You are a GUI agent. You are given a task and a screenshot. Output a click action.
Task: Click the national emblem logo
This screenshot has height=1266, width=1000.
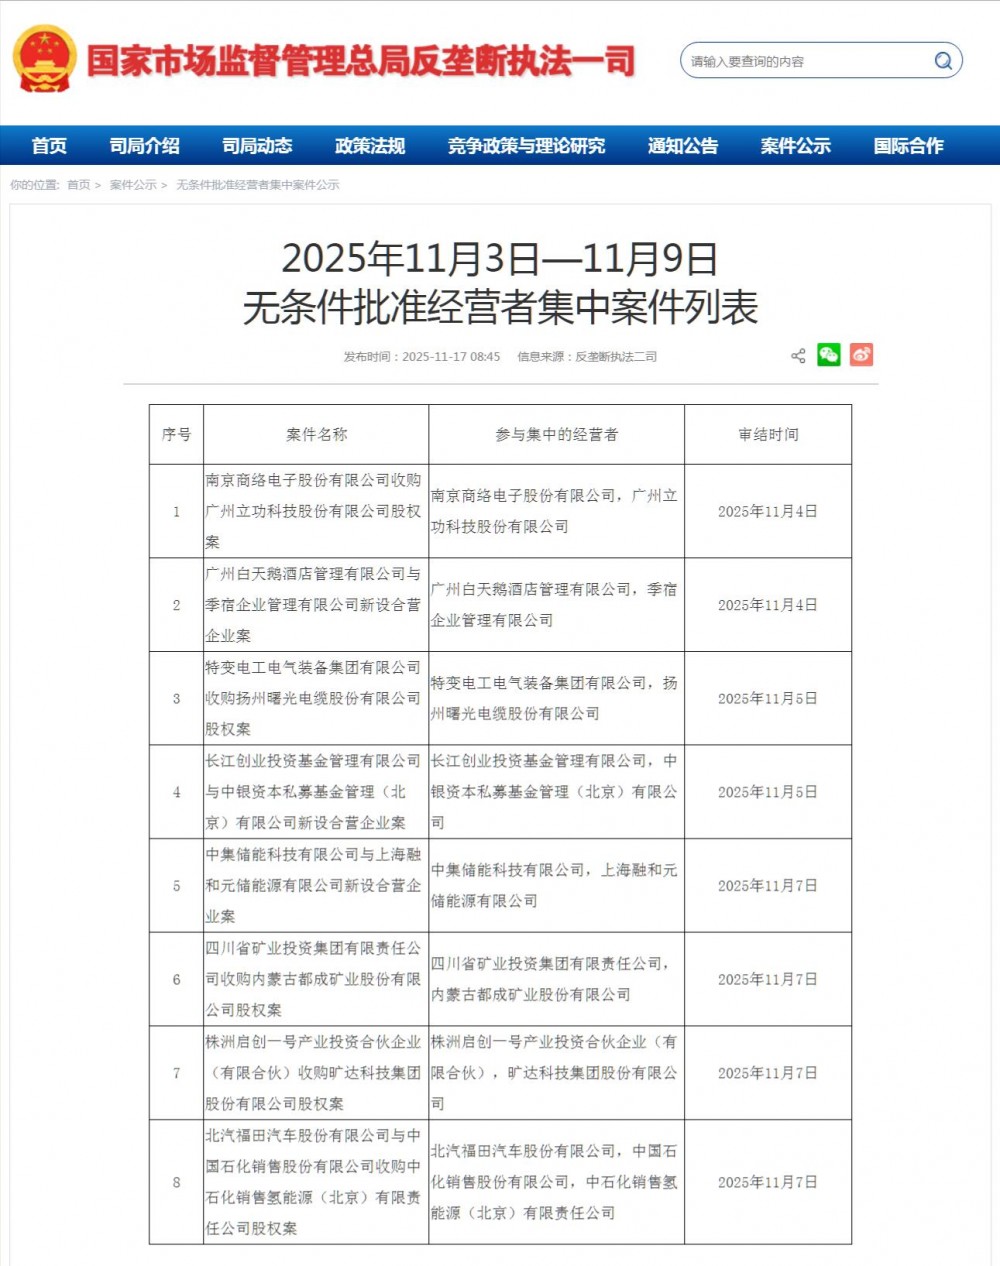click(44, 60)
